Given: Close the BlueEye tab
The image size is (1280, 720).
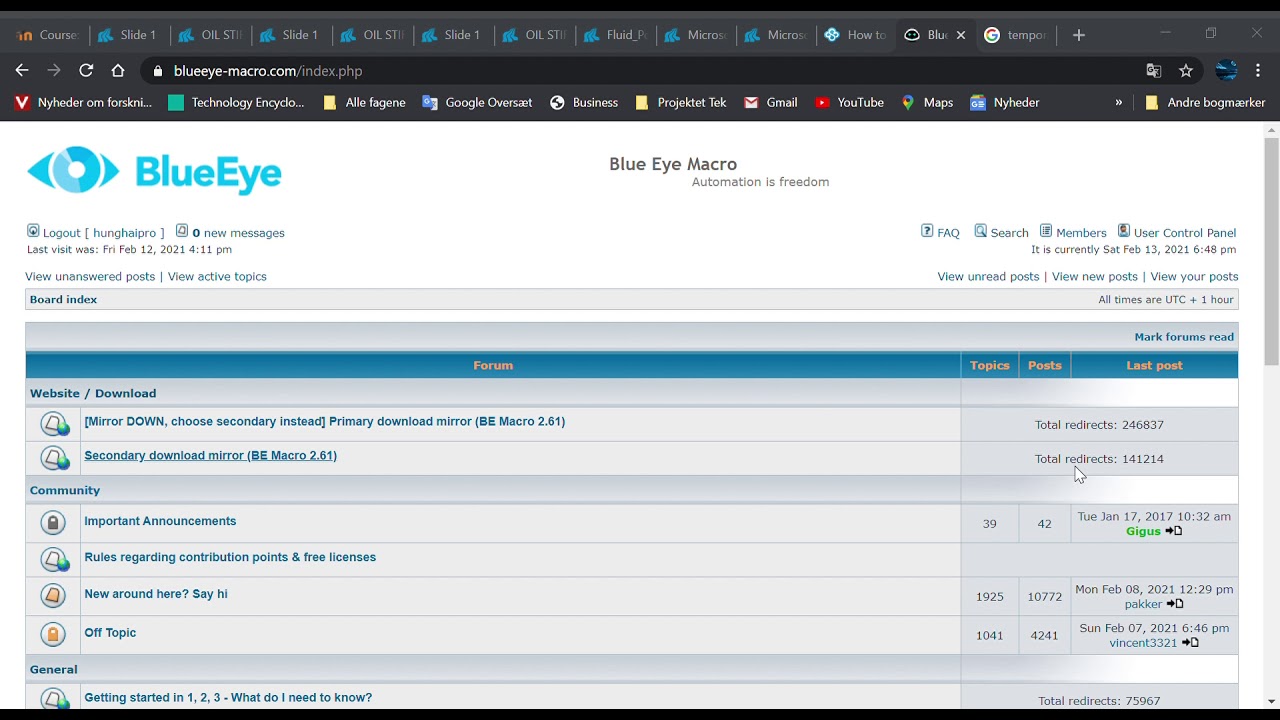Looking at the screenshot, I should pyautogui.click(x=961, y=35).
